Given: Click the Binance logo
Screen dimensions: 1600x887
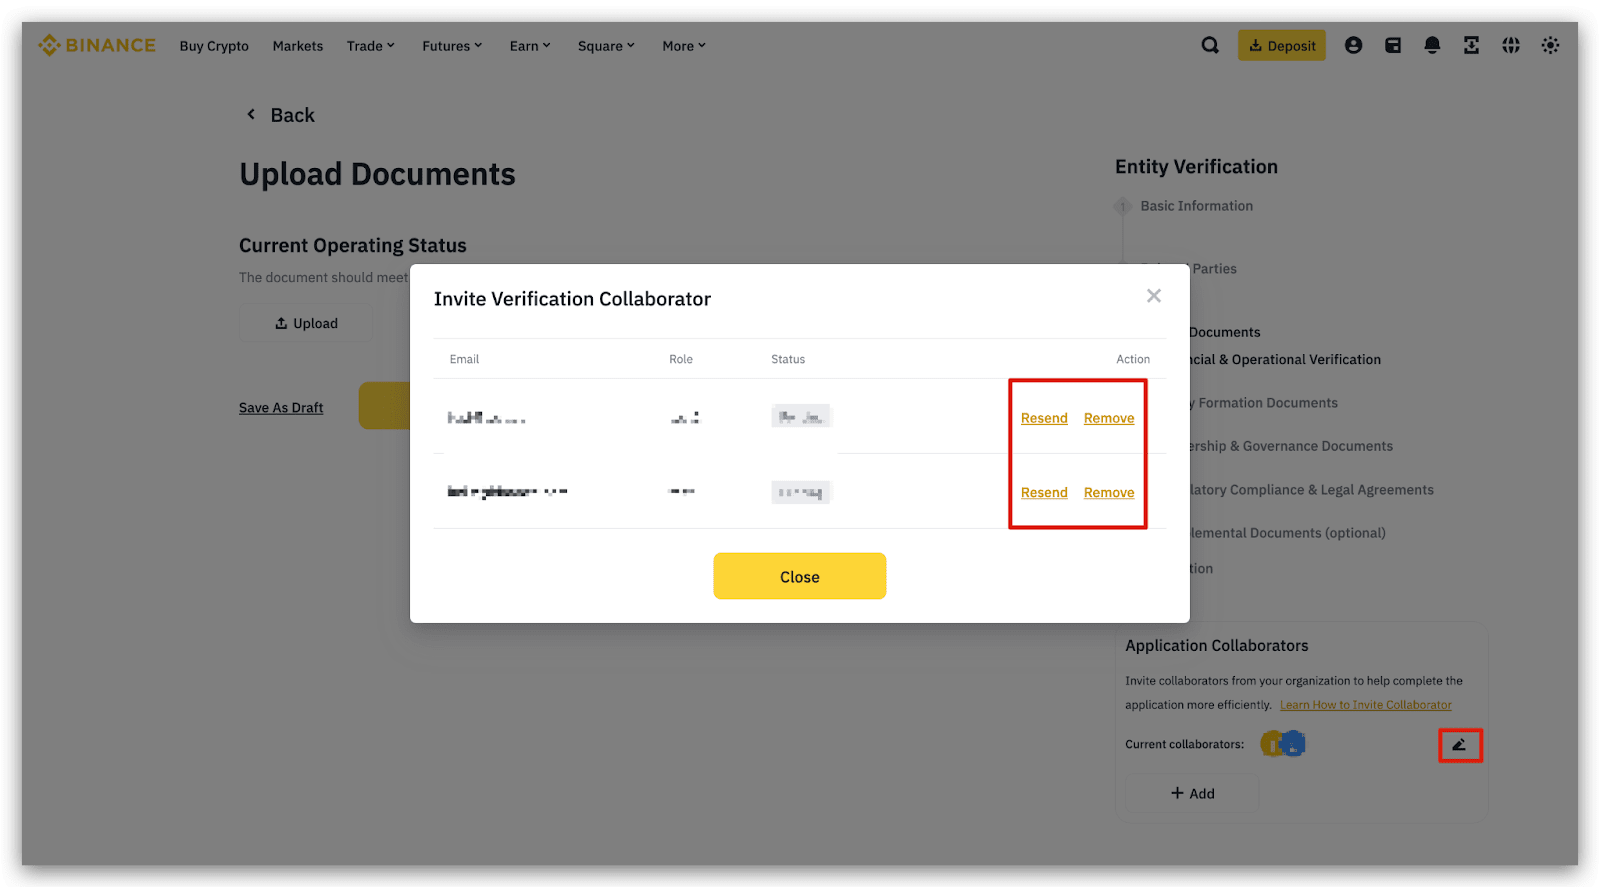Looking at the screenshot, I should pyautogui.click(x=97, y=46).
